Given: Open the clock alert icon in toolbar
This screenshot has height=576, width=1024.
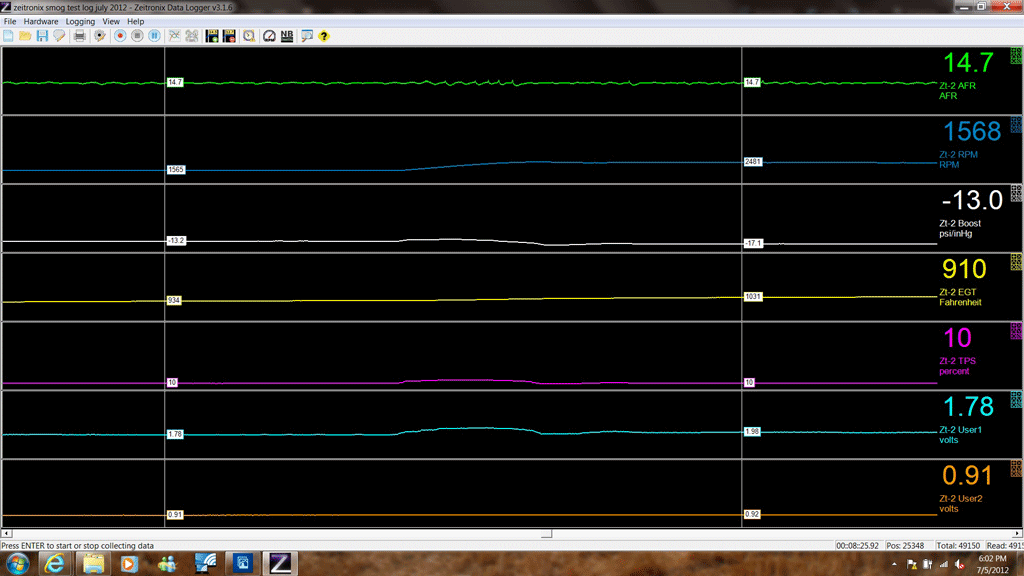Looking at the screenshot, I should pyautogui.click(x=249, y=36).
